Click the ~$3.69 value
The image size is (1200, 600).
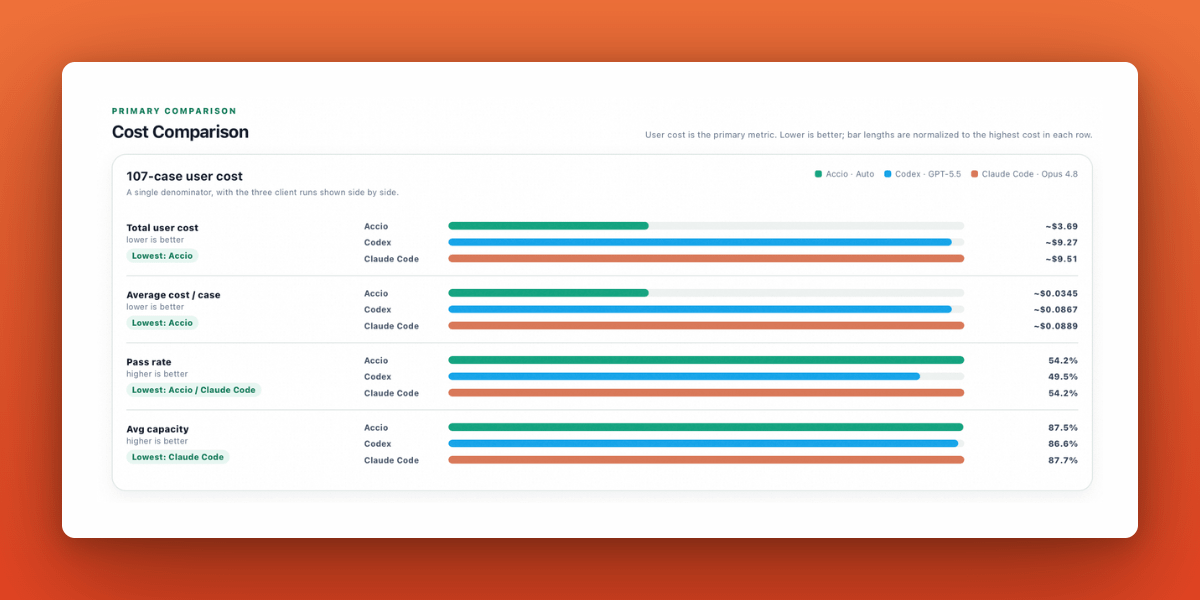pyautogui.click(x=1061, y=226)
